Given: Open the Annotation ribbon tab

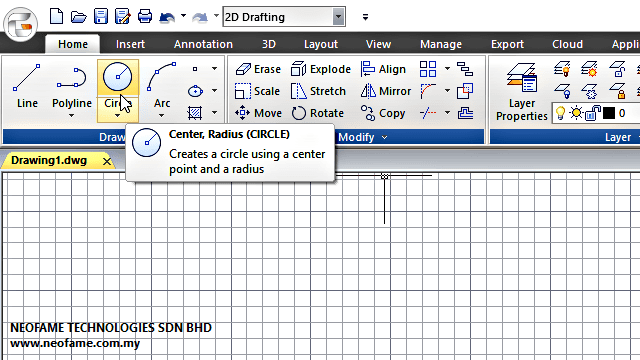Looking at the screenshot, I should (203, 44).
